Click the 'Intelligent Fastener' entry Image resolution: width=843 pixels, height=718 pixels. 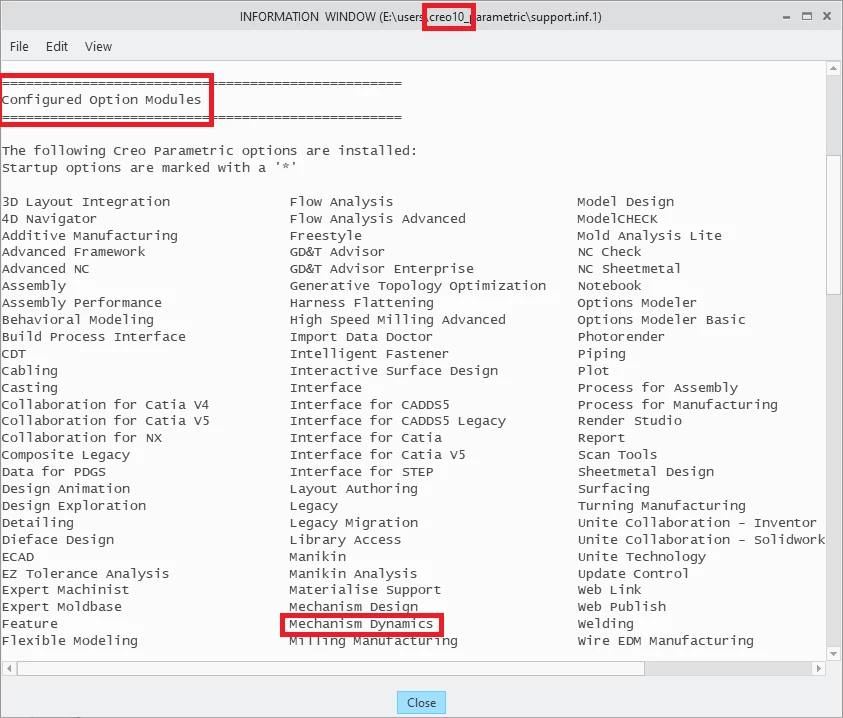click(369, 354)
